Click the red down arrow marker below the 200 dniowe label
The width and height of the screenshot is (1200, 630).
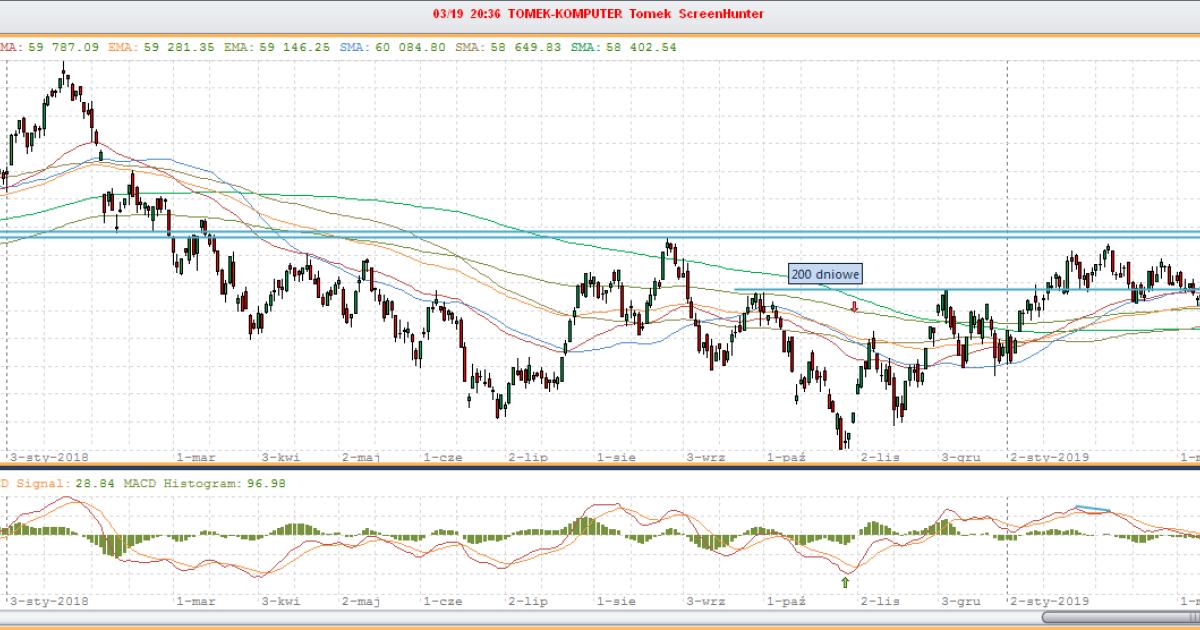point(854,307)
